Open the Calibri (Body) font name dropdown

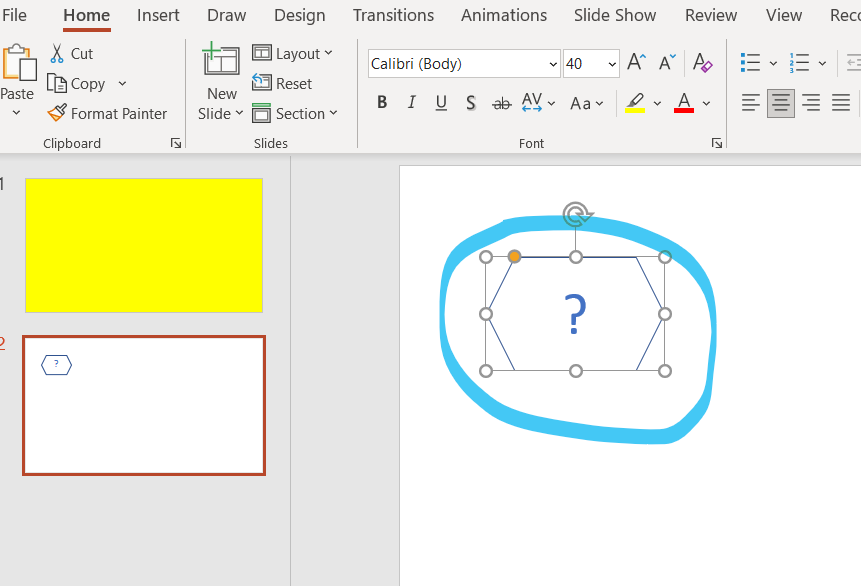click(553, 64)
